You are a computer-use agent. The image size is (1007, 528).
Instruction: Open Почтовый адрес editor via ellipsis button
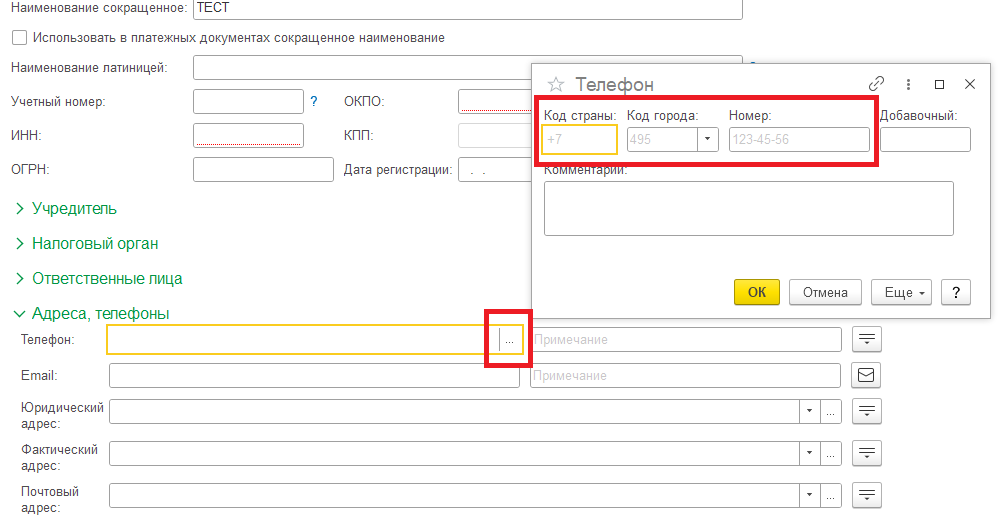tap(830, 495)
